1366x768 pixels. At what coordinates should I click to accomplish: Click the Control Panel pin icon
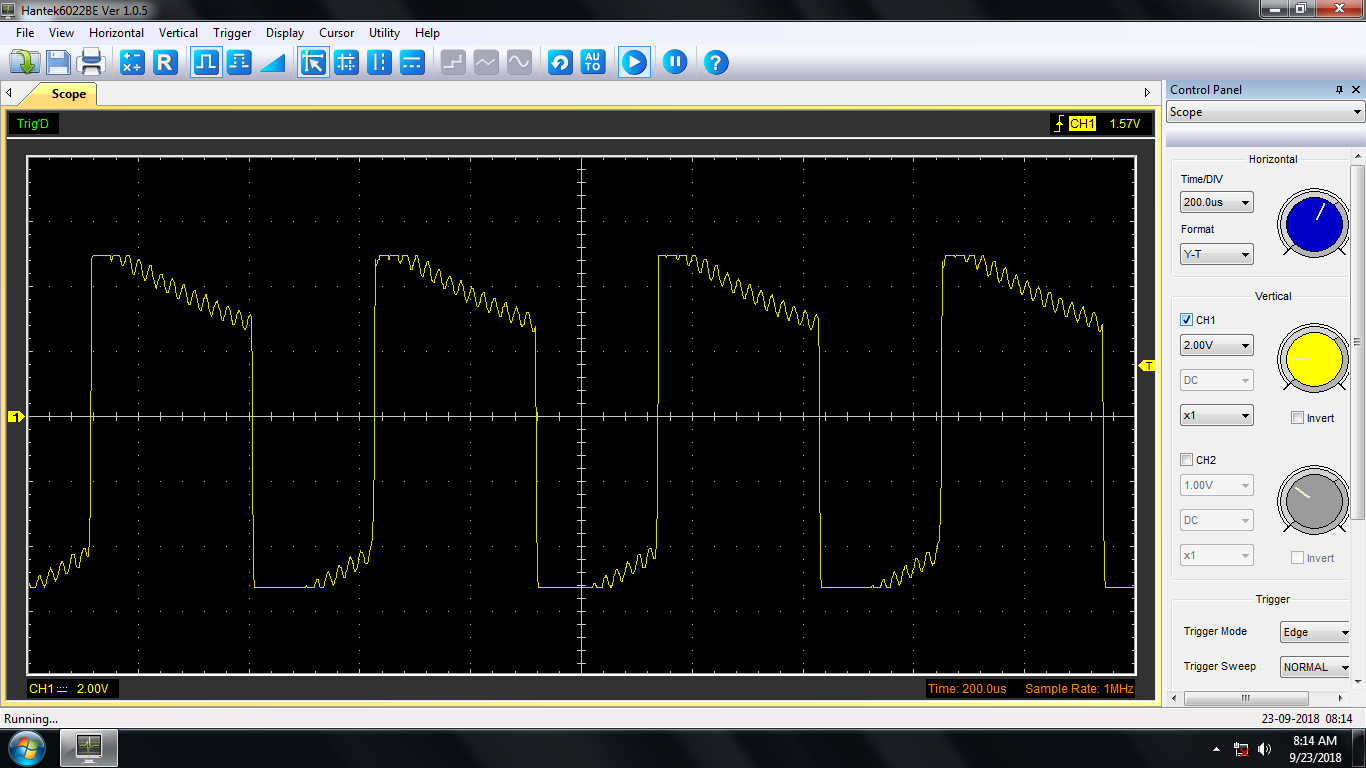tap(1340, 90)
